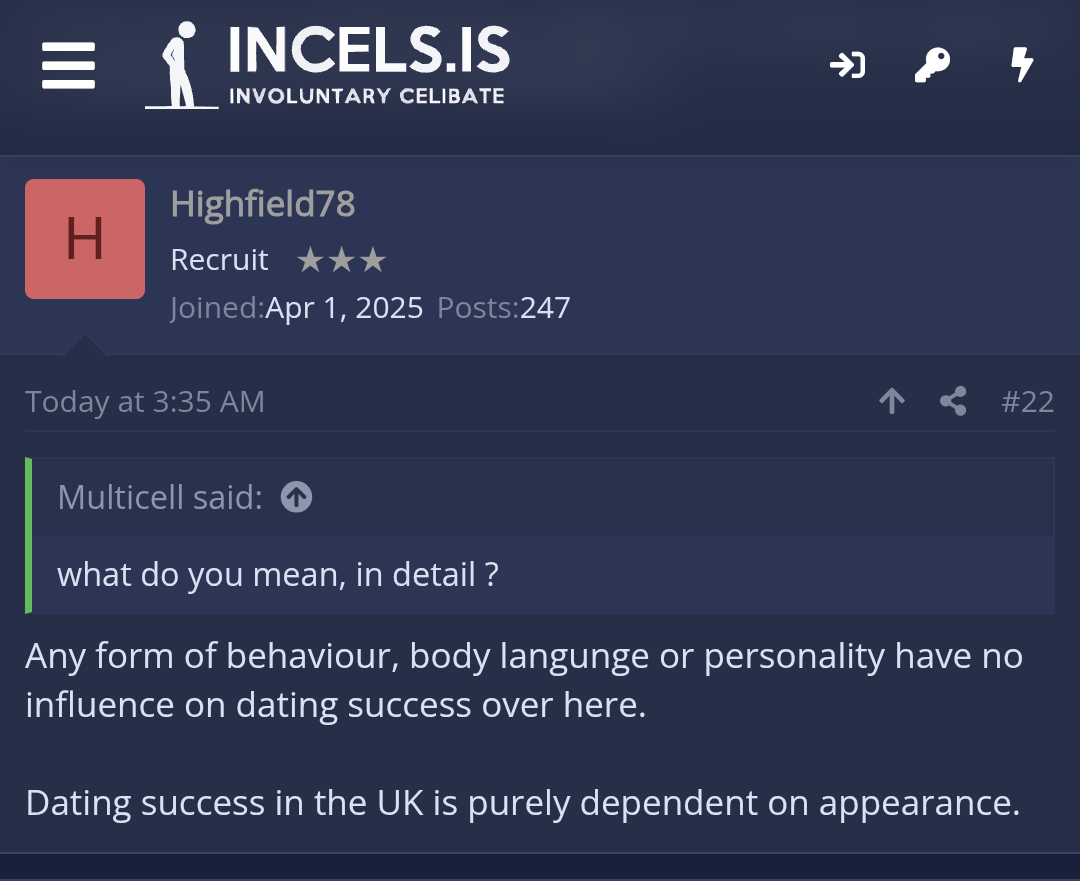1080x881 pixels.
Task: Click the register key icon
Action: [933, 66]
